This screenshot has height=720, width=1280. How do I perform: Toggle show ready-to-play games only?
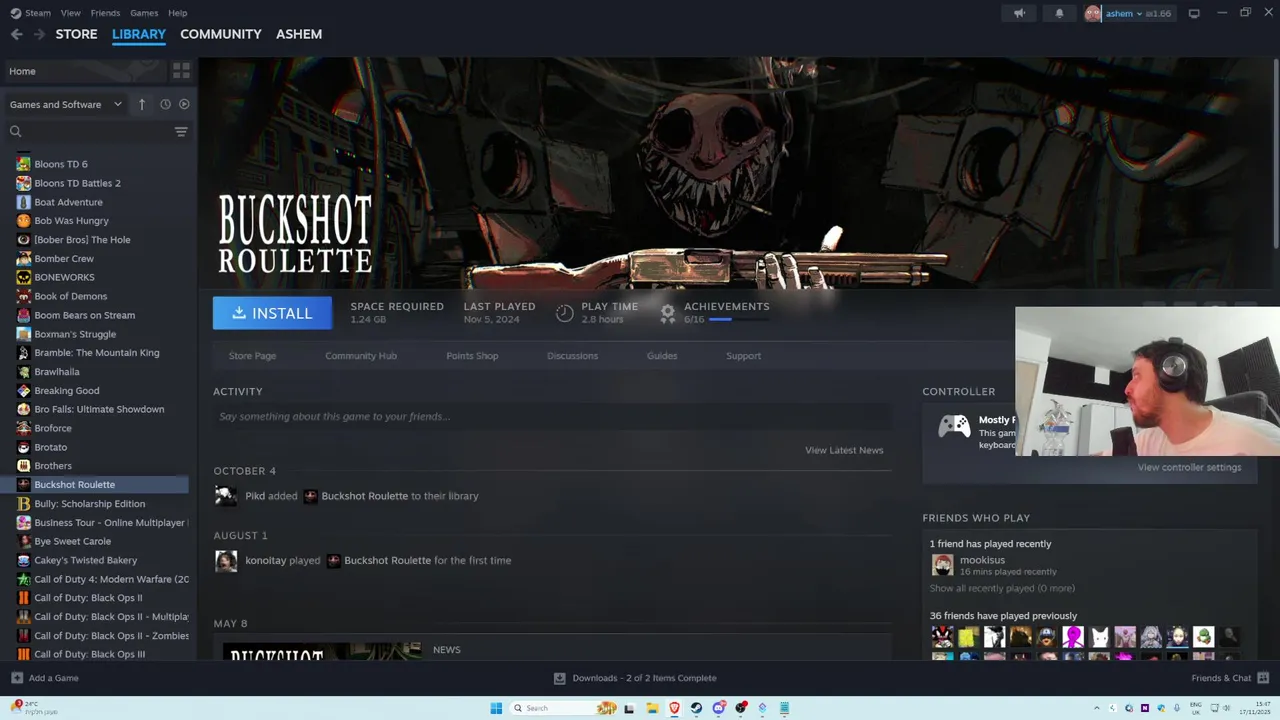tap(184, 104)
